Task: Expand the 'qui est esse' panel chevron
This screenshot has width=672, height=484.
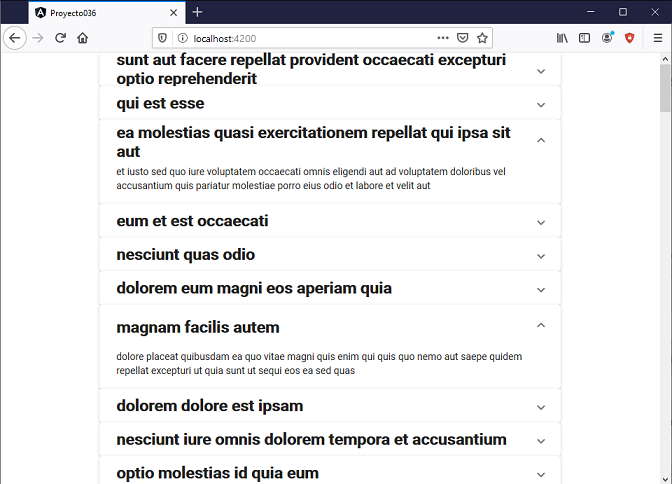Action: point(541,105)
